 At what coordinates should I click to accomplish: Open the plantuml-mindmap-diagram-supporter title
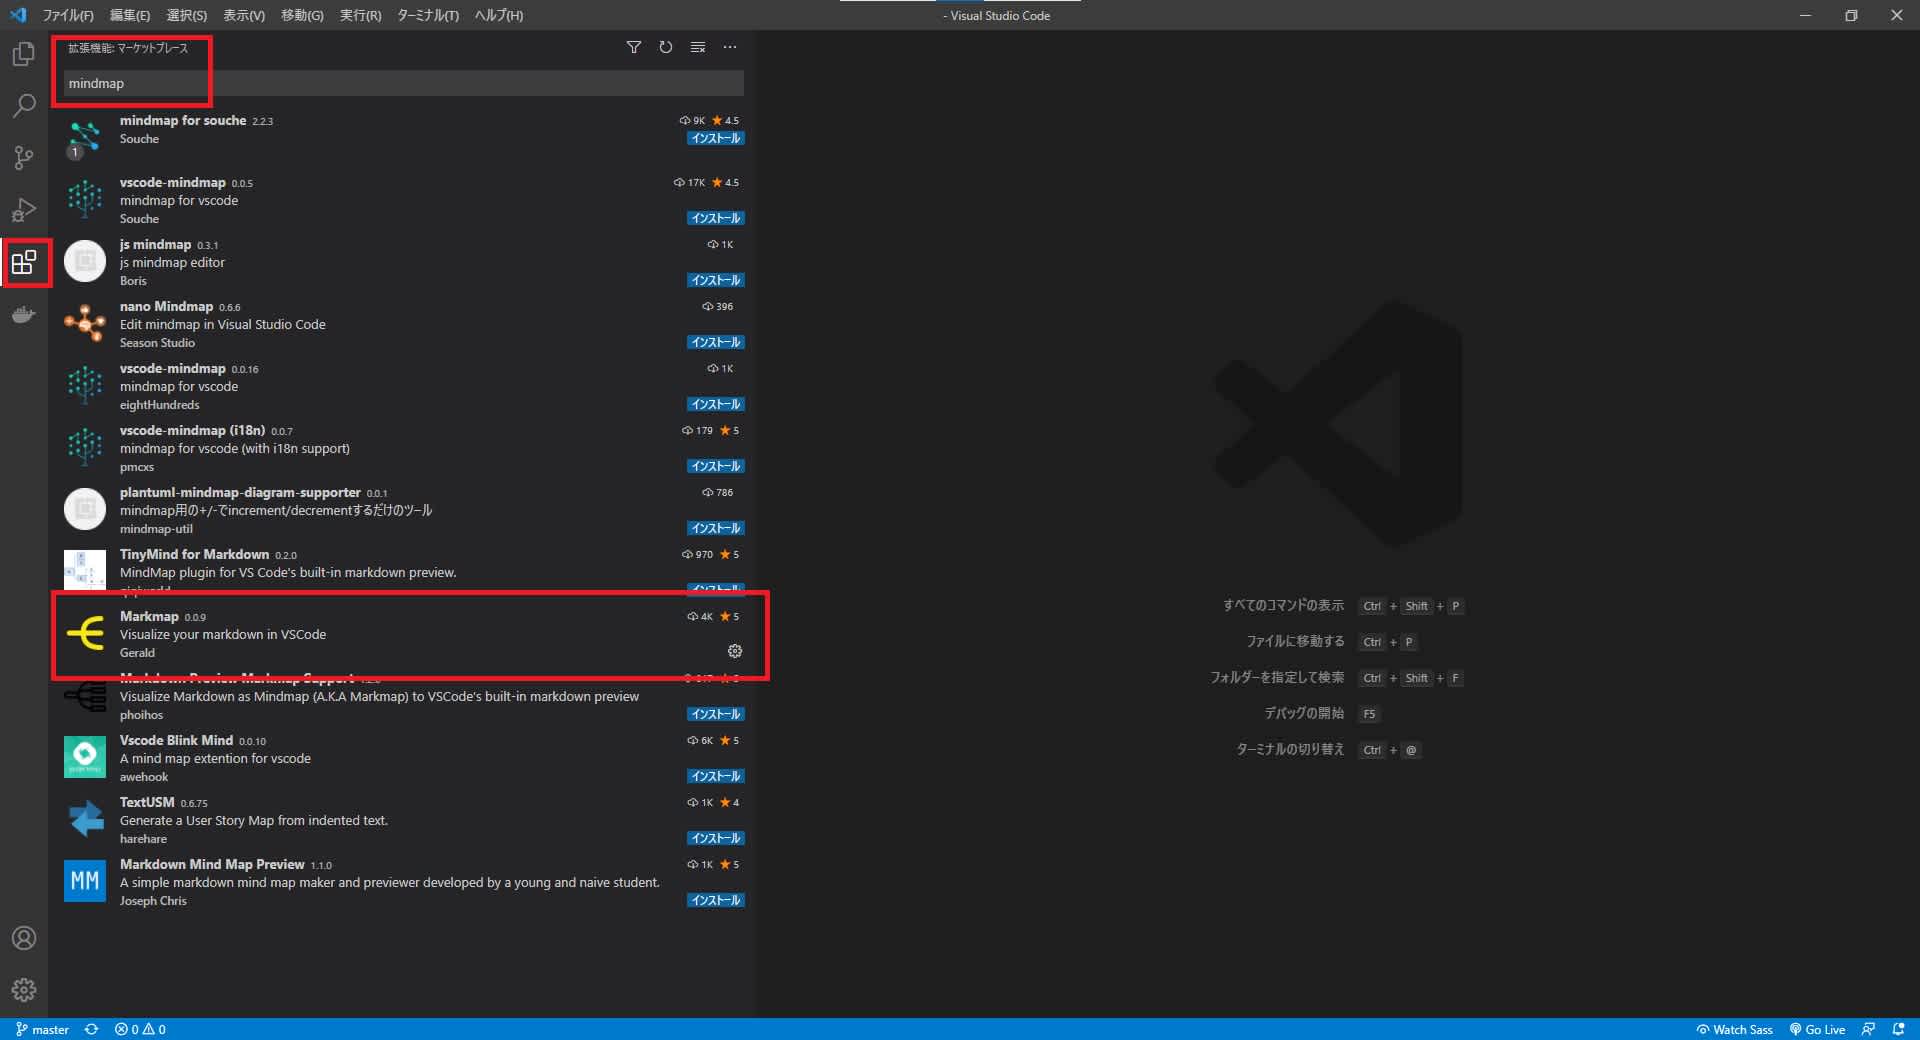tap(240, 492)
